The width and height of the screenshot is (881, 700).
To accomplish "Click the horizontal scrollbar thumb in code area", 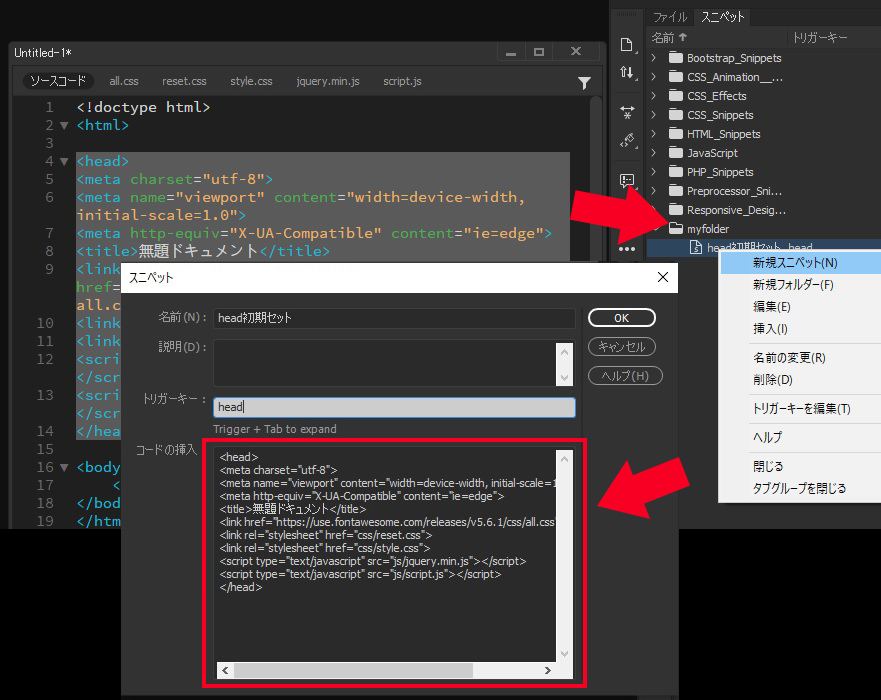I will (353, 670).
